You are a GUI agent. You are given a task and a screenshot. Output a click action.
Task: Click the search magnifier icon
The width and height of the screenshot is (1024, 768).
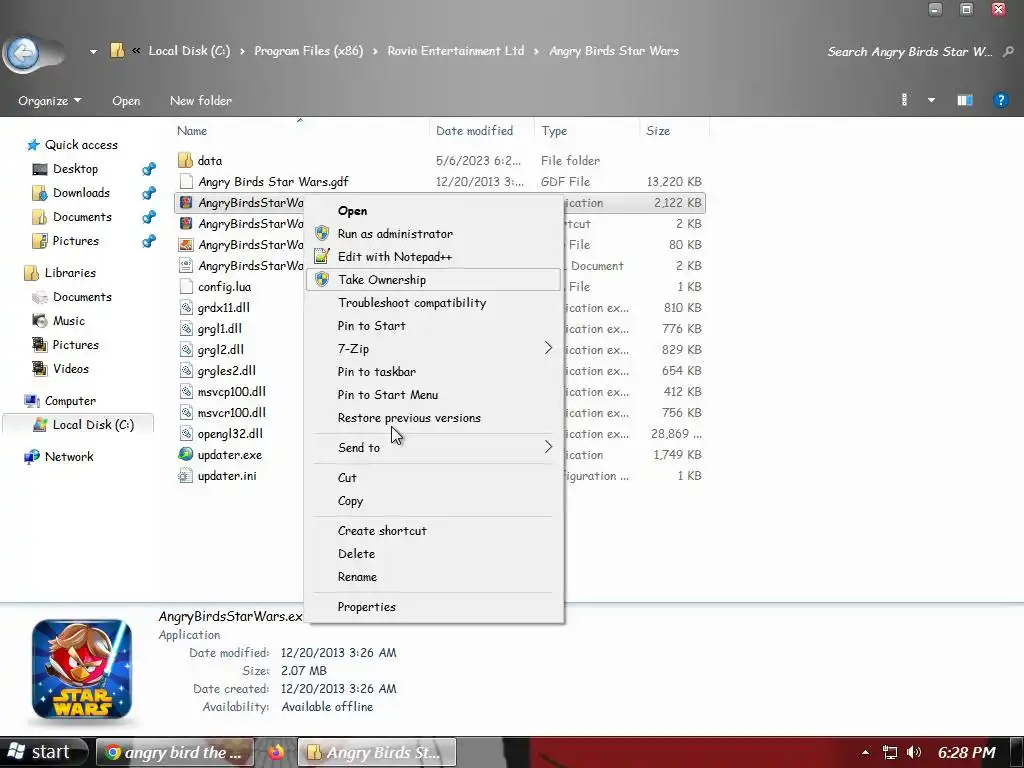[1008, 51]
